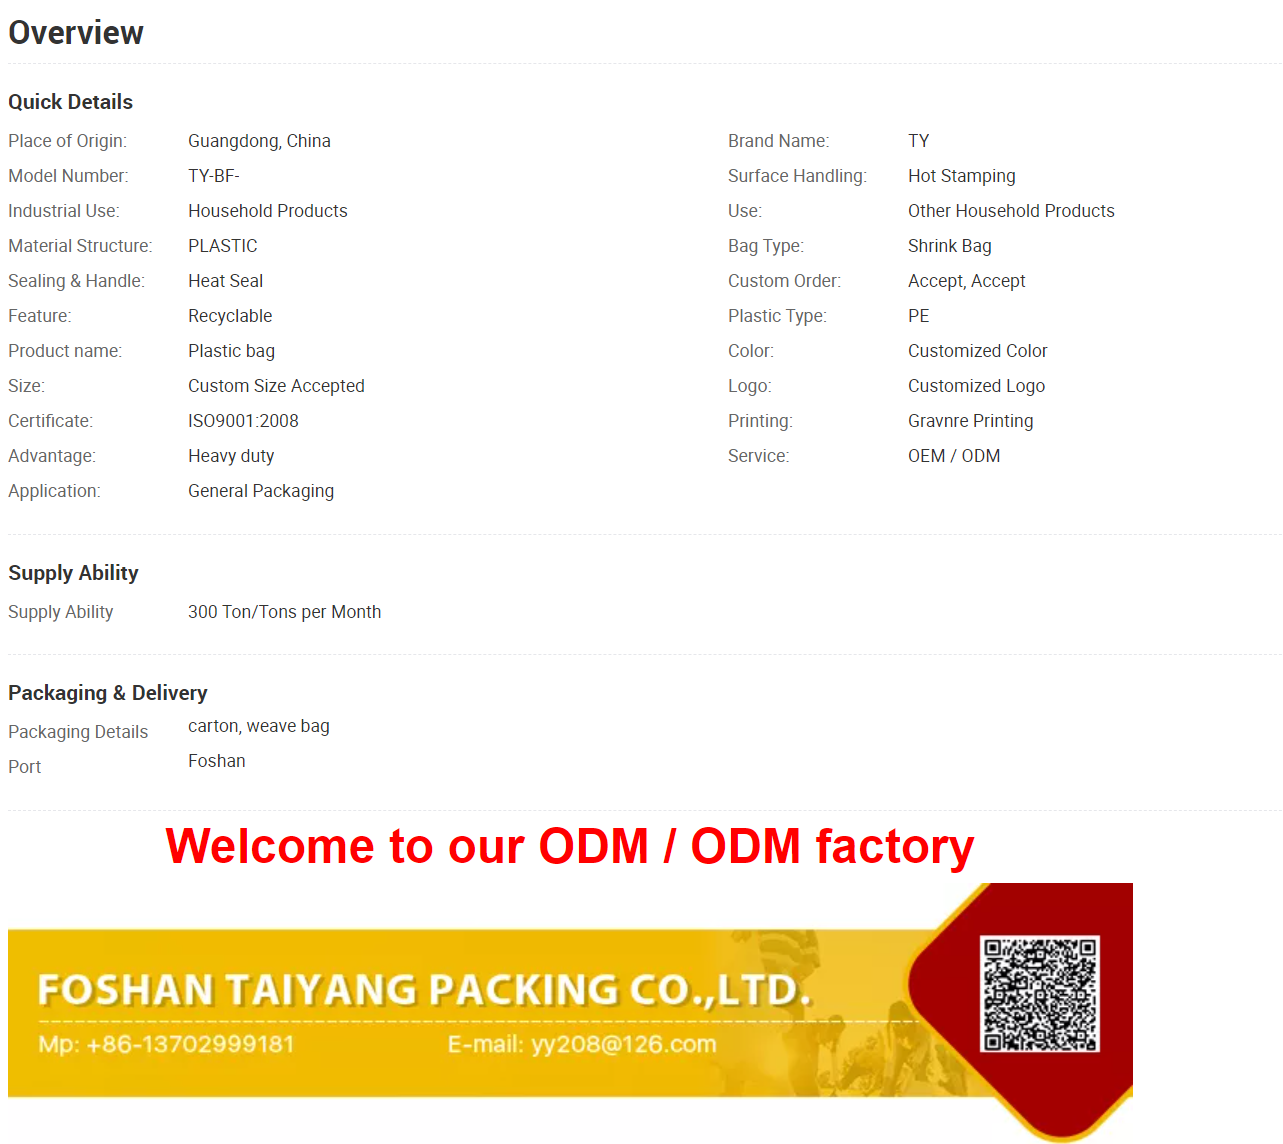
Task: Click the Port label
Action: (25, 767)
